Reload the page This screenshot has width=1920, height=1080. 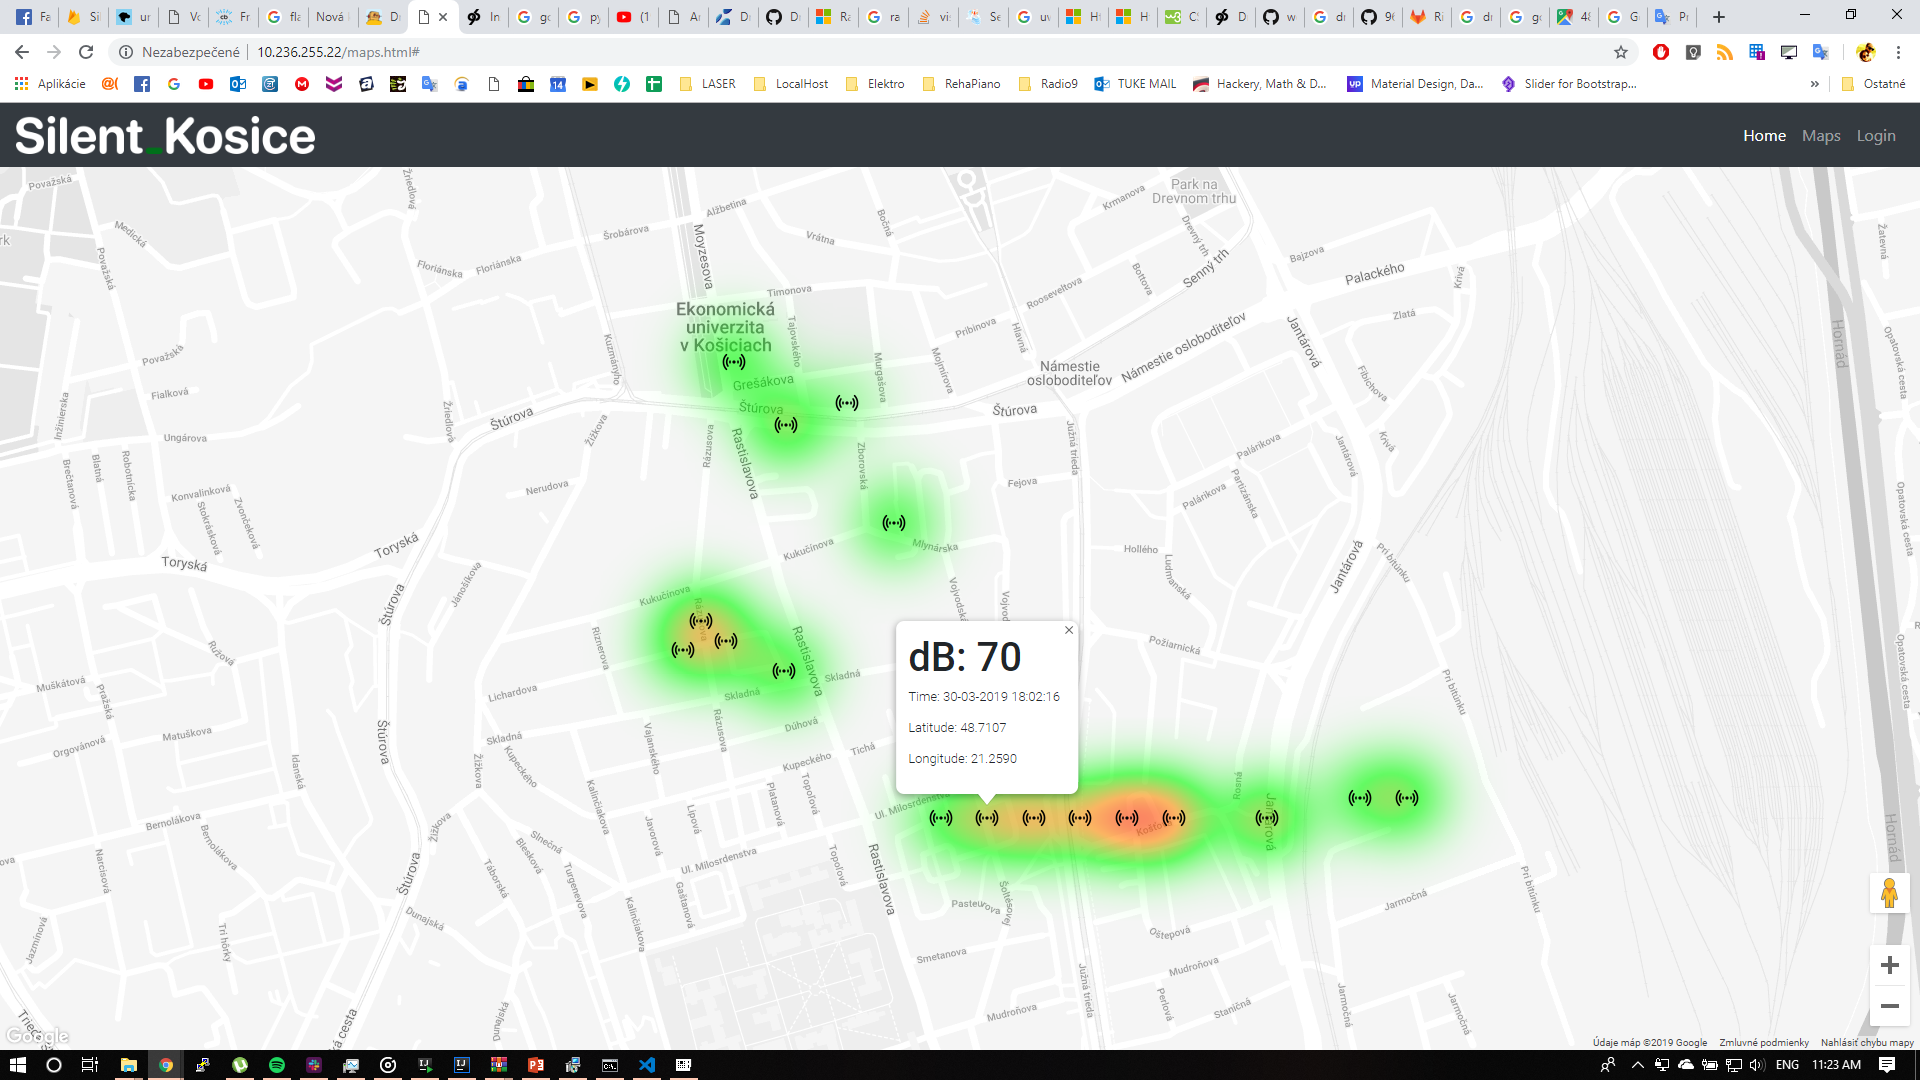point(86,52)
